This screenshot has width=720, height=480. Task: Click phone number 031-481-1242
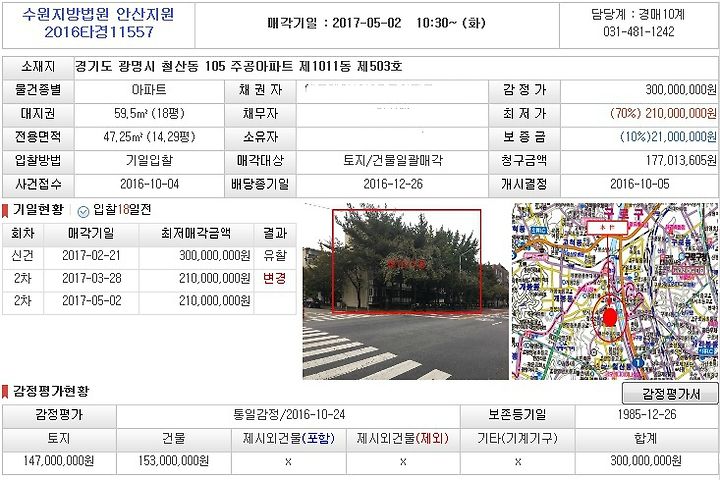pyautogui.click(x=639, y=32)
